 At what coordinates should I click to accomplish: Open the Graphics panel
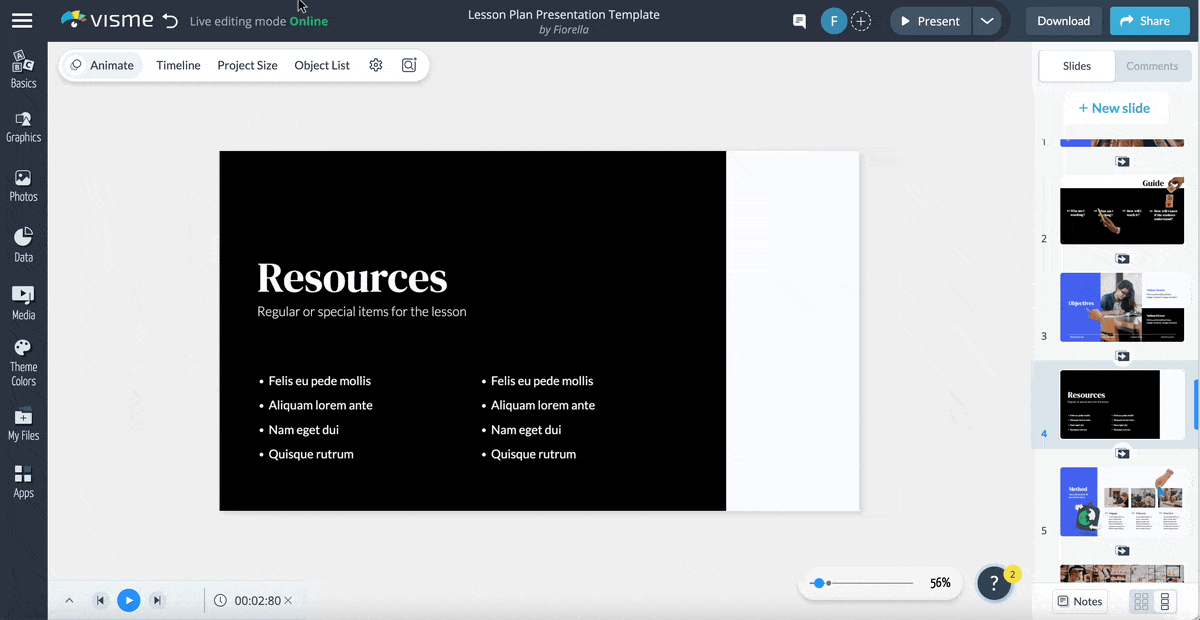tap(23, 127)
